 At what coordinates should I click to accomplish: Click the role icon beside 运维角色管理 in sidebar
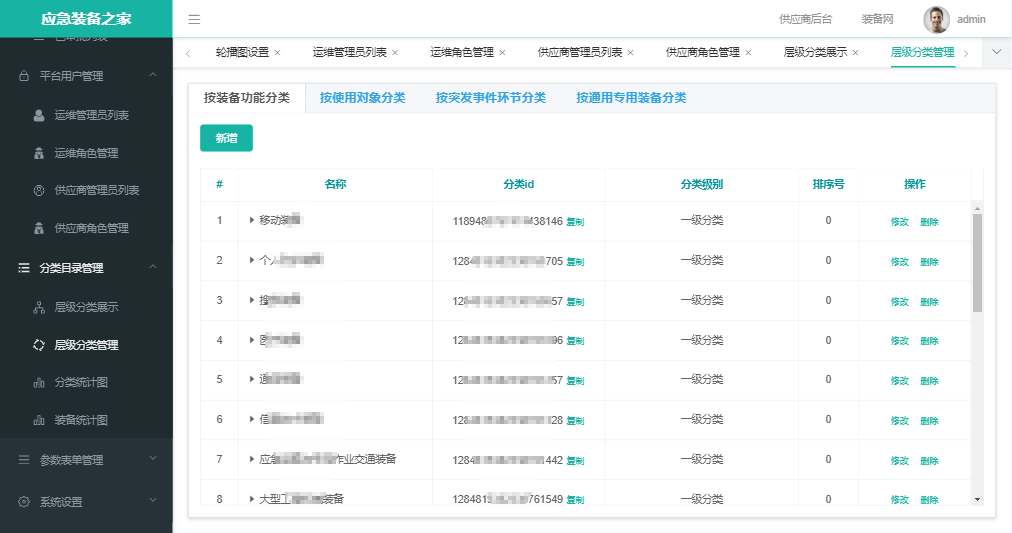[39, 153]
